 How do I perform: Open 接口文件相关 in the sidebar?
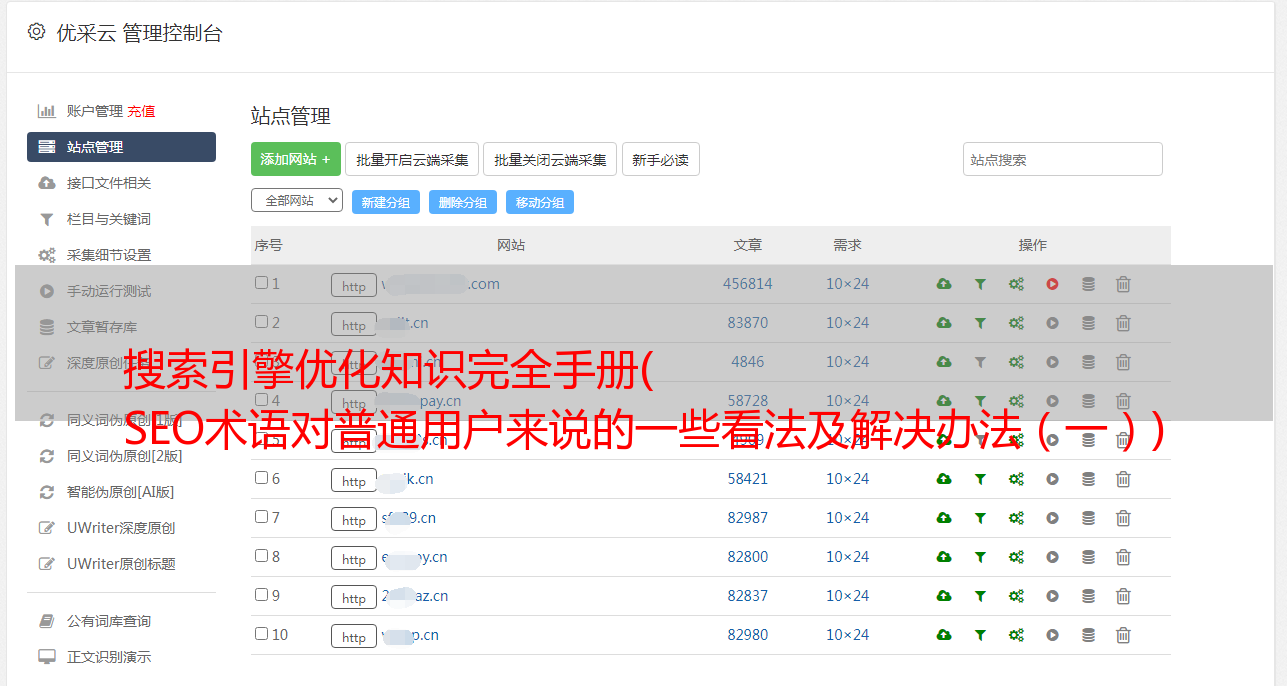coord(109,183)
